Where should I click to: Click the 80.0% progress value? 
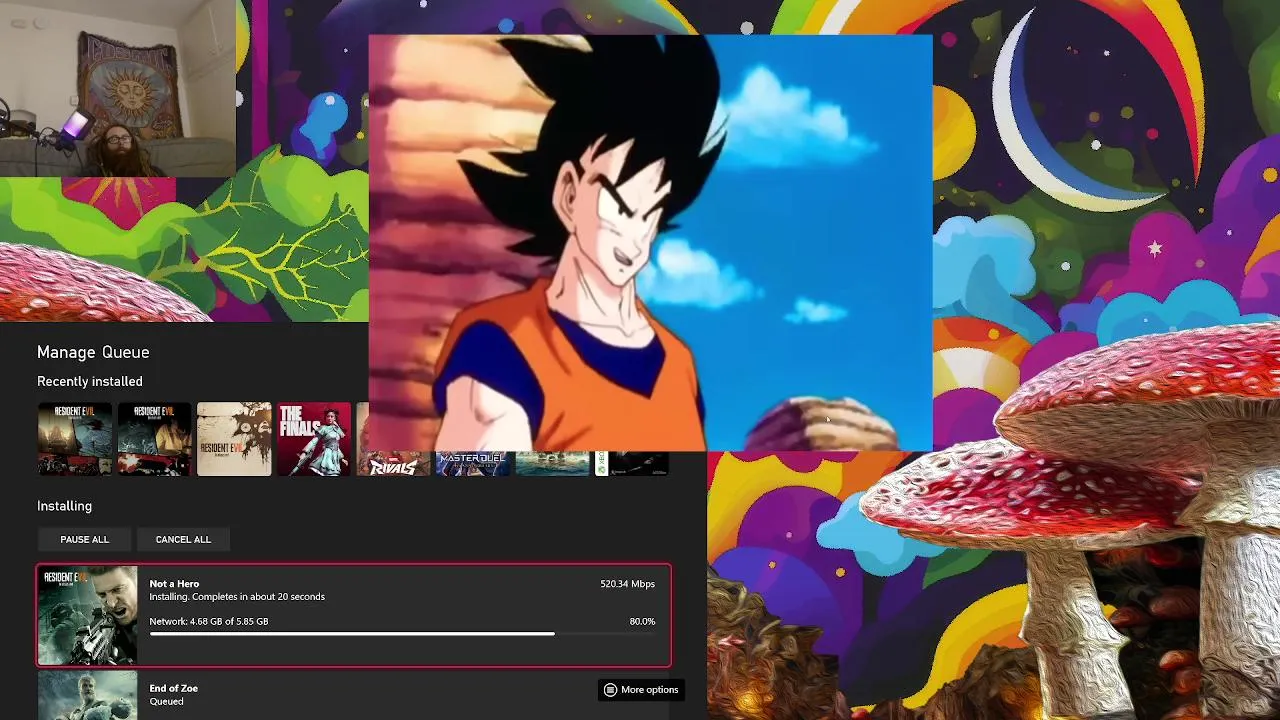tap(642, 621)
